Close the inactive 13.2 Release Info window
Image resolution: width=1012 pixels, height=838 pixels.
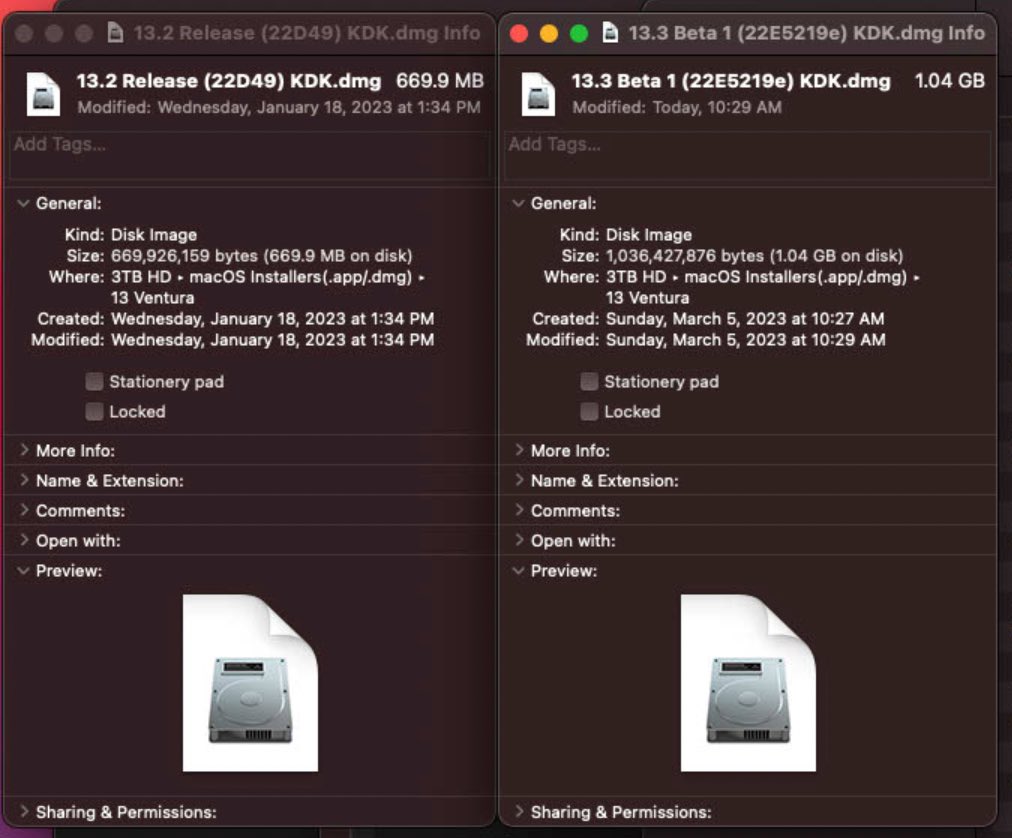point(24,34)
